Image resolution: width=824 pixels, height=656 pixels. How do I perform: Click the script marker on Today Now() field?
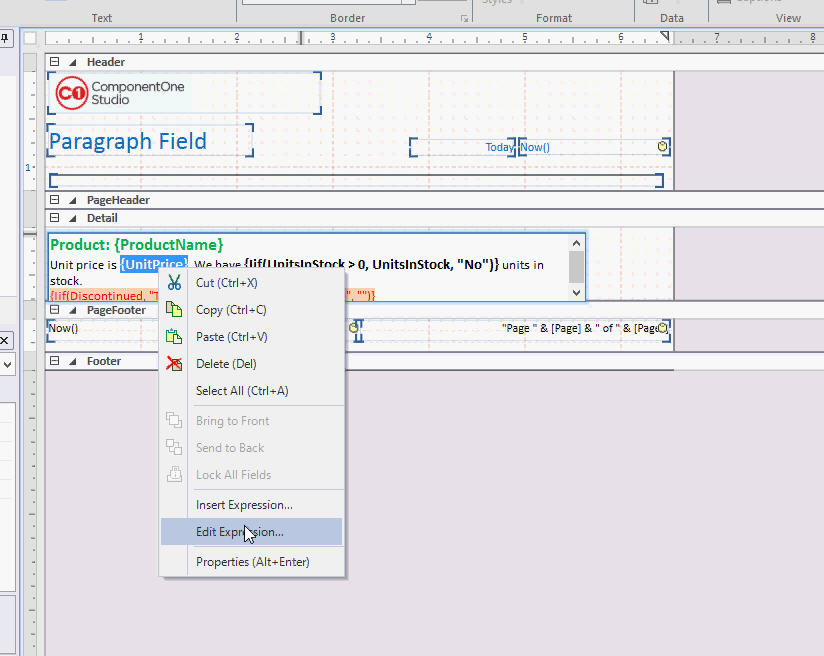pyautogui.click(x=661, y=147)
